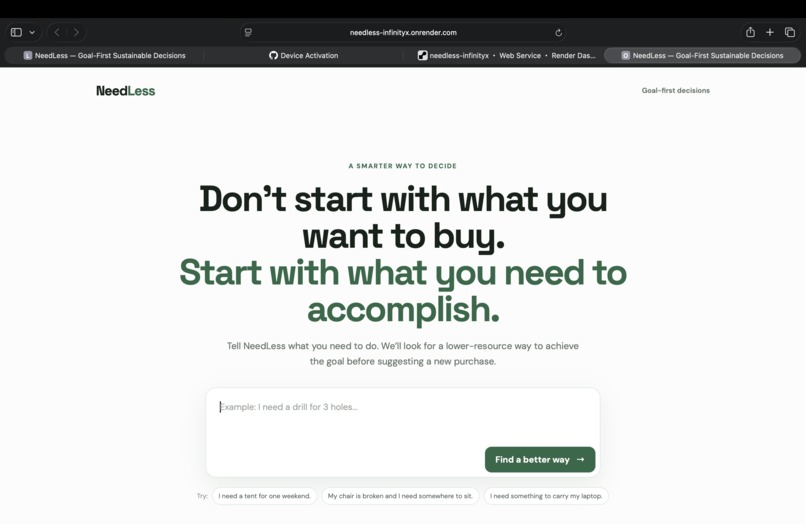Click the 'Start with what you need to accomplish' heading
This screenshot has height=524, width=806.
click(x=403, y=291)
